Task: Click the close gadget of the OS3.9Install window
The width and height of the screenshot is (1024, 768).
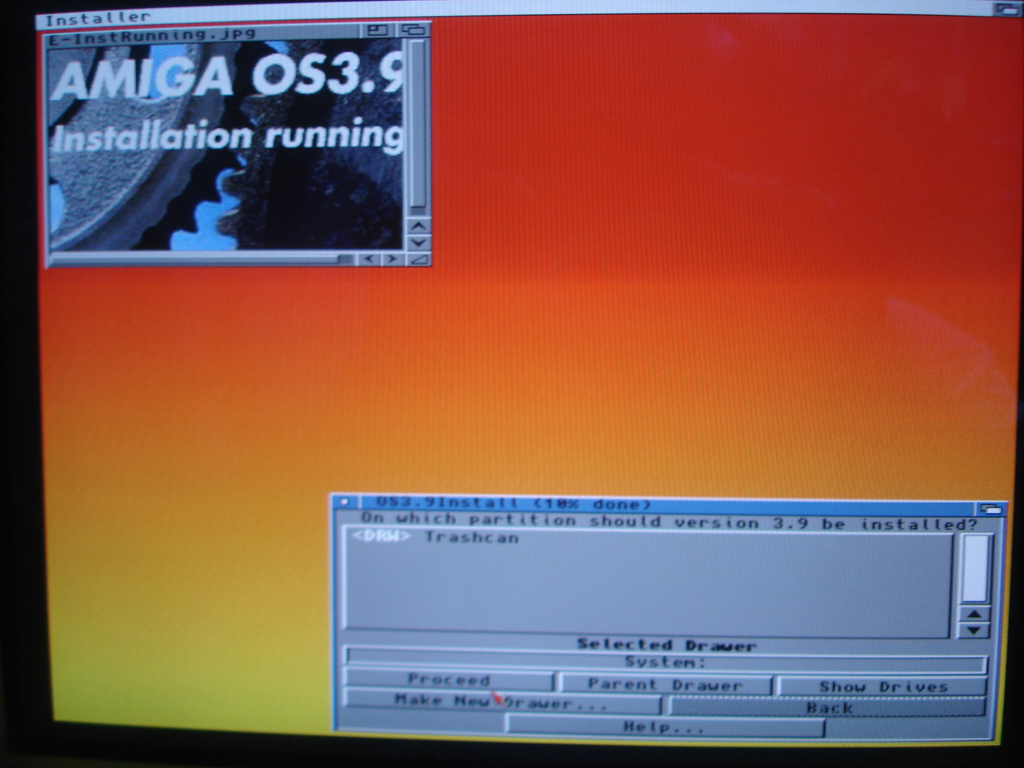Action: coord(344,502)
